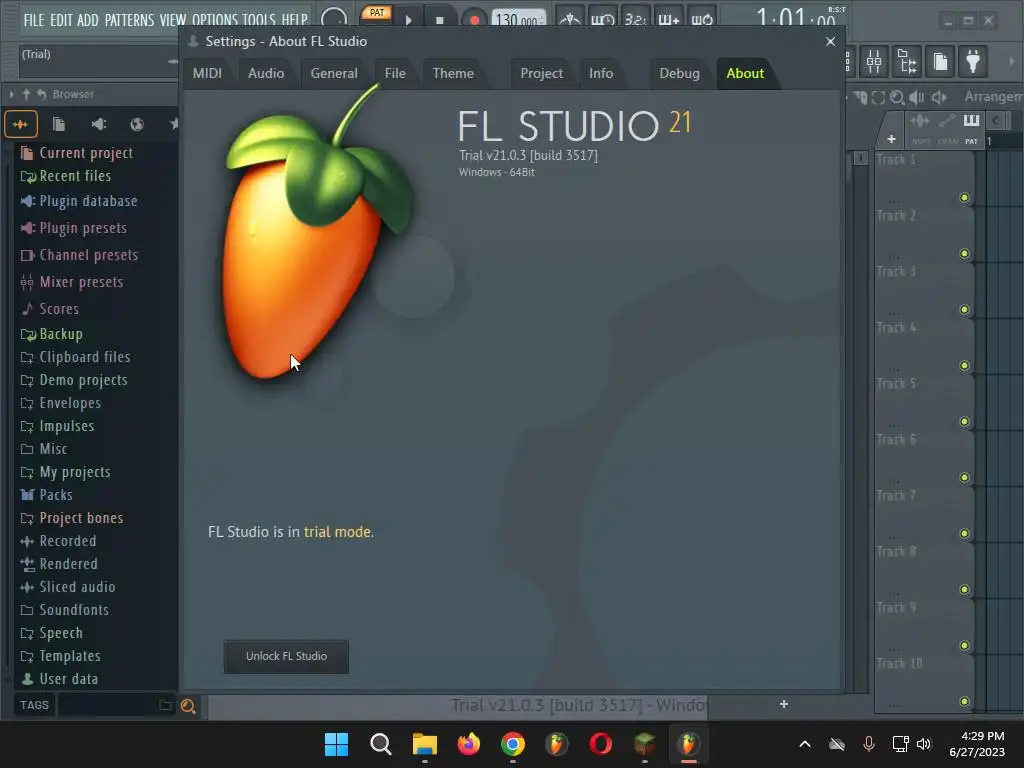This screenshot has height=768, width=1024.
Task: Mute Track 3 via its green light
Action: click(964, 310)
